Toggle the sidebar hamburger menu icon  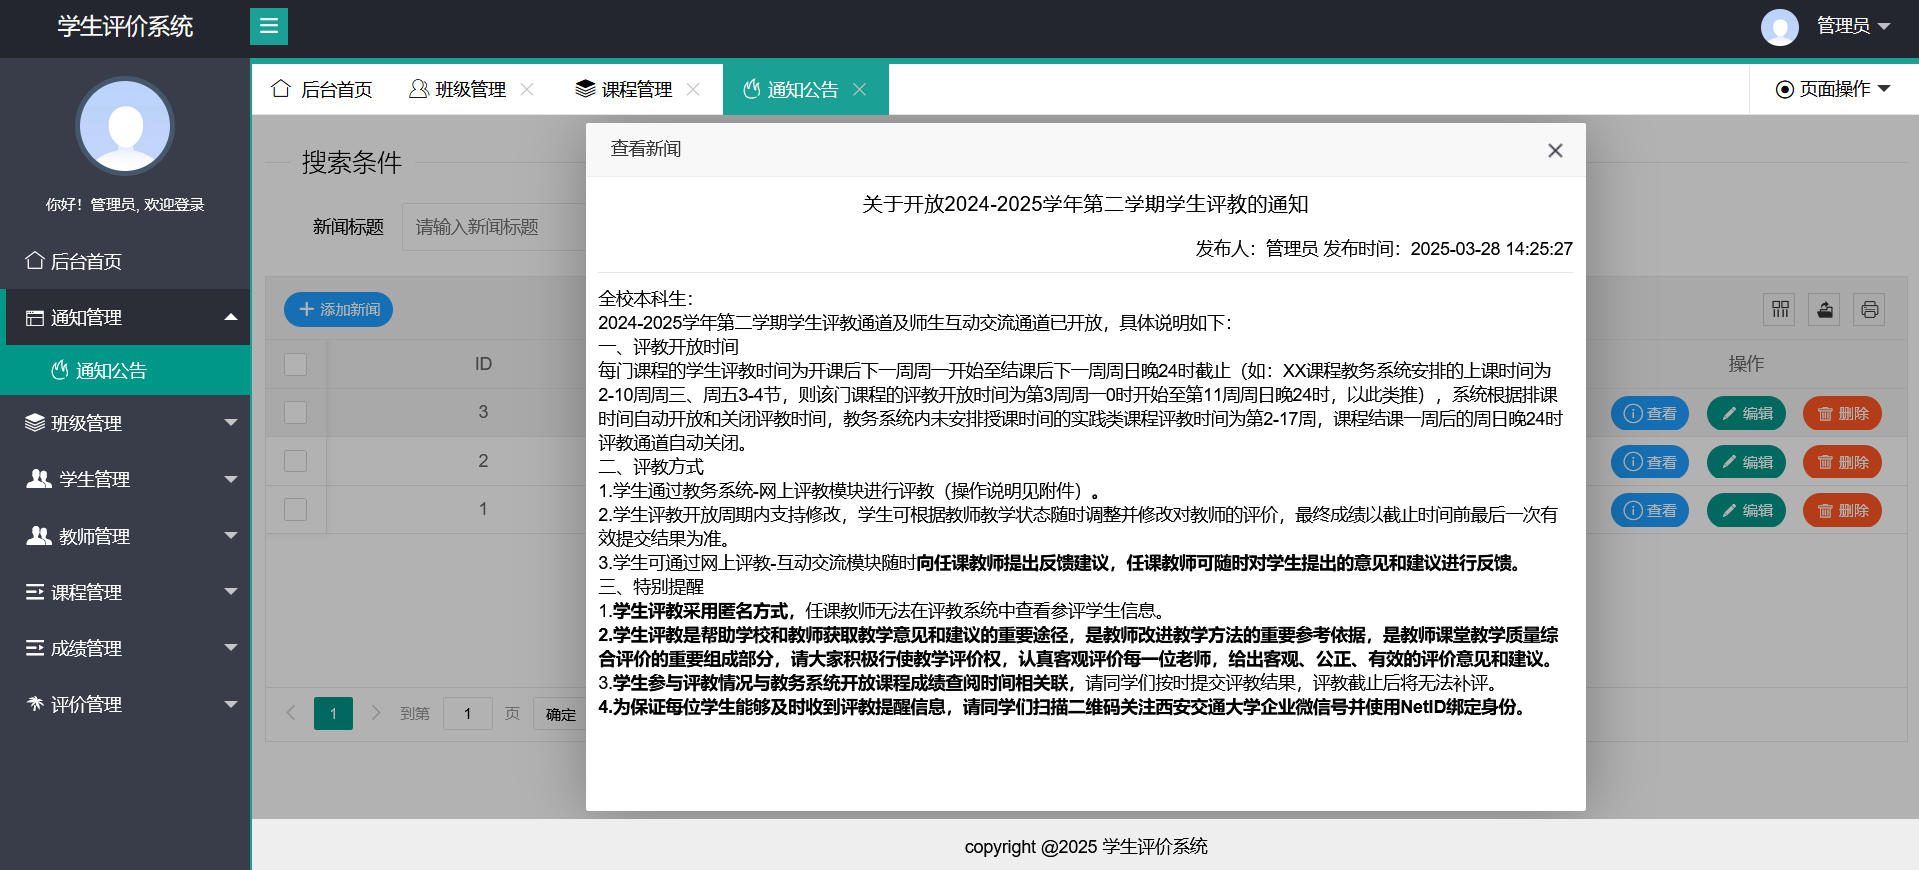point(268,26)
